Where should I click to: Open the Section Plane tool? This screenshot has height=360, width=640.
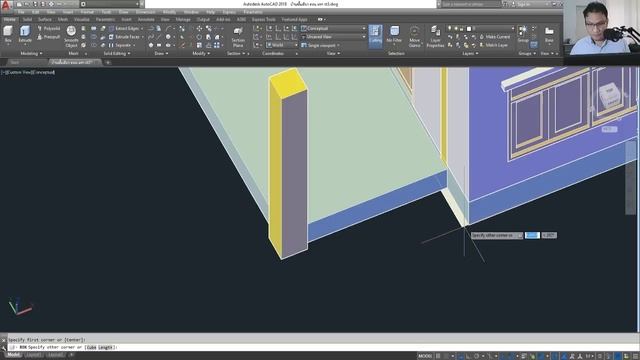pyautogui.click(x=238, y=37)
